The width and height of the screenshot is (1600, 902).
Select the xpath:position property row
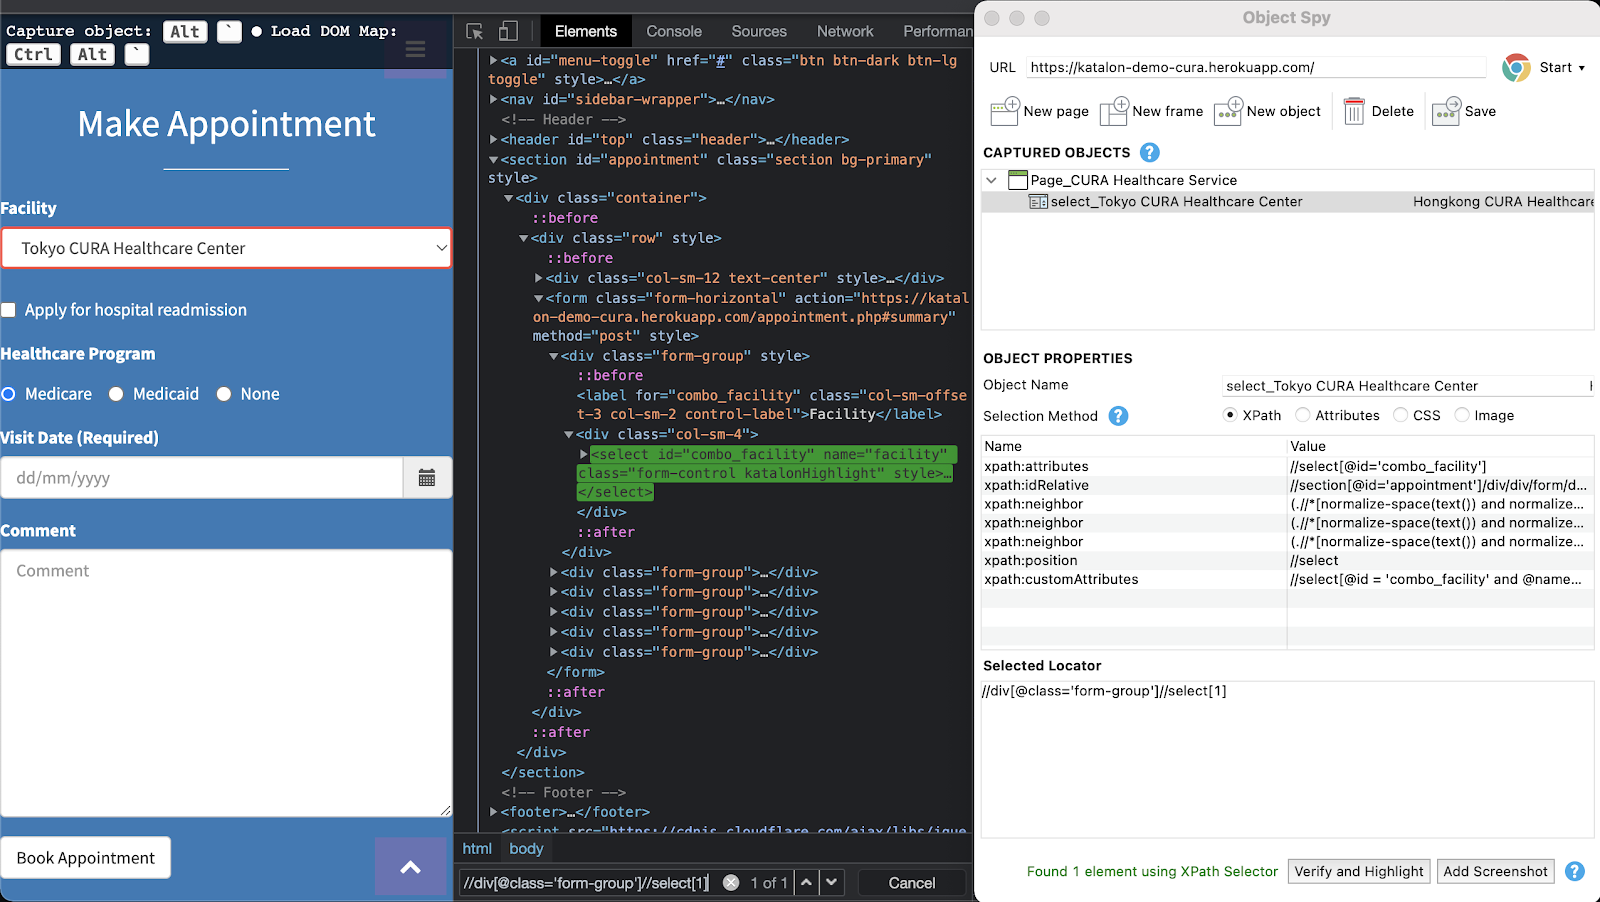click(x=1287, y=561)
